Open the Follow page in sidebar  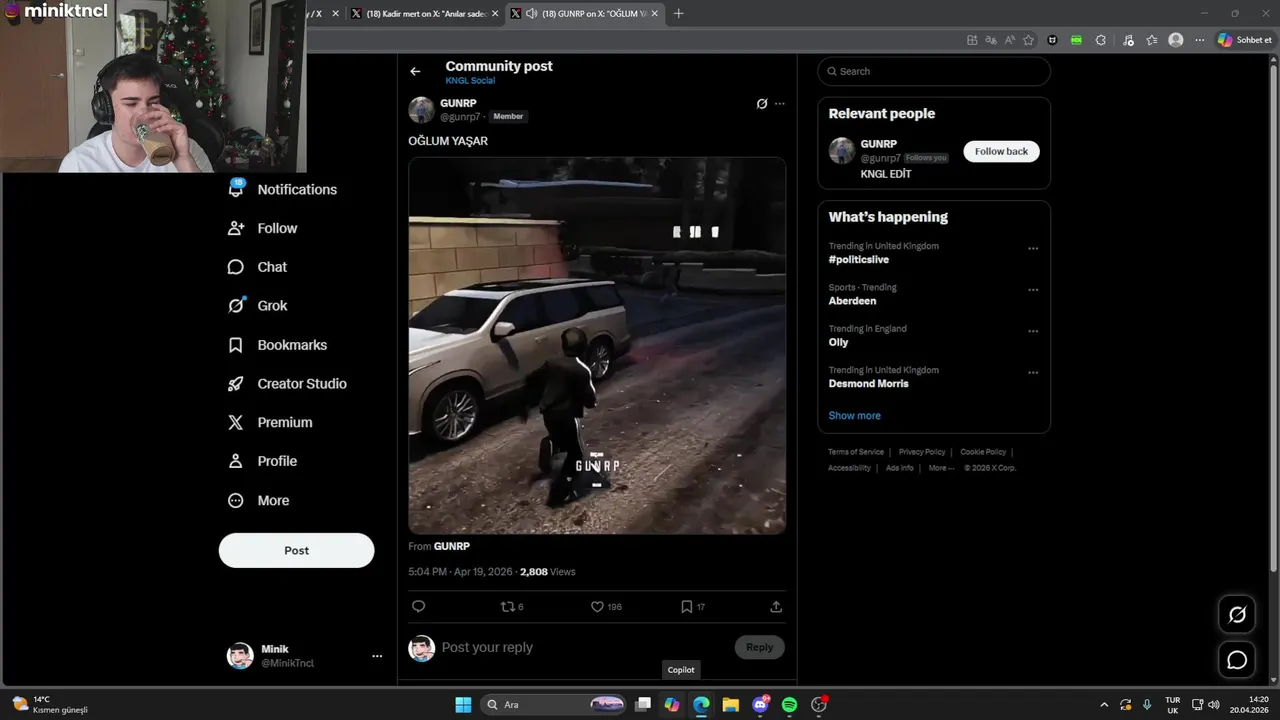click(263, 228)
